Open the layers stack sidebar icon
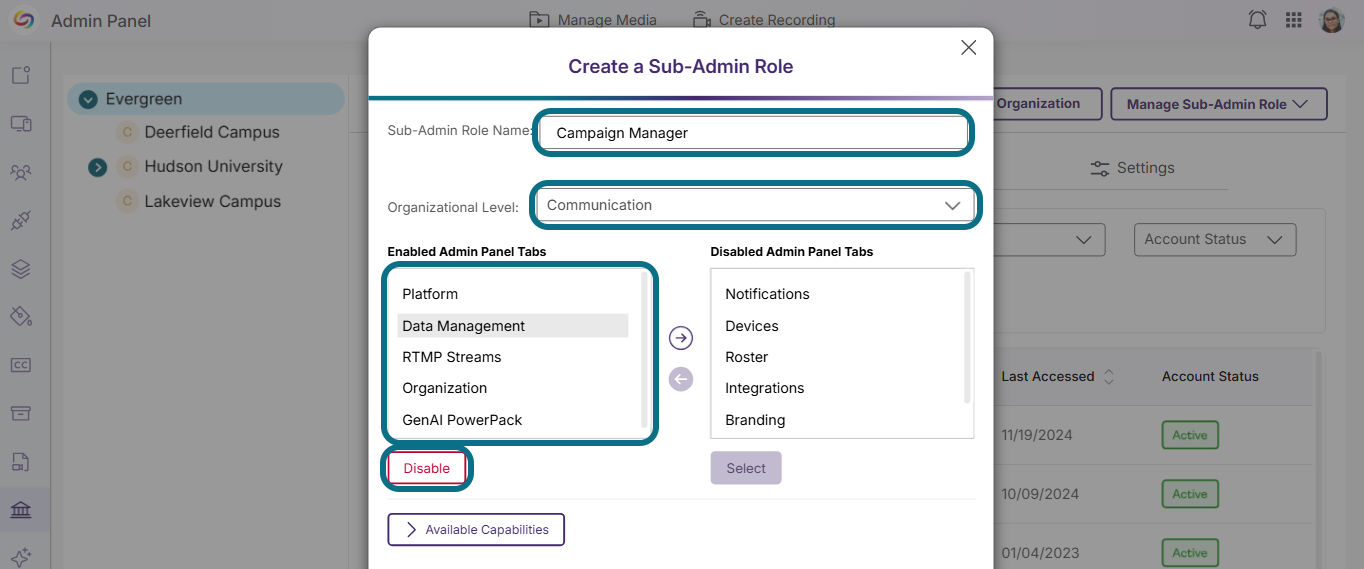Image resolution: width=1364 pixels, height=569 pixels. click(x=21, y=269)
